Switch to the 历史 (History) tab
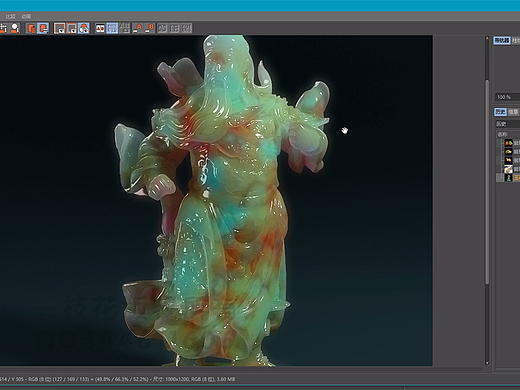 [500, 112]
